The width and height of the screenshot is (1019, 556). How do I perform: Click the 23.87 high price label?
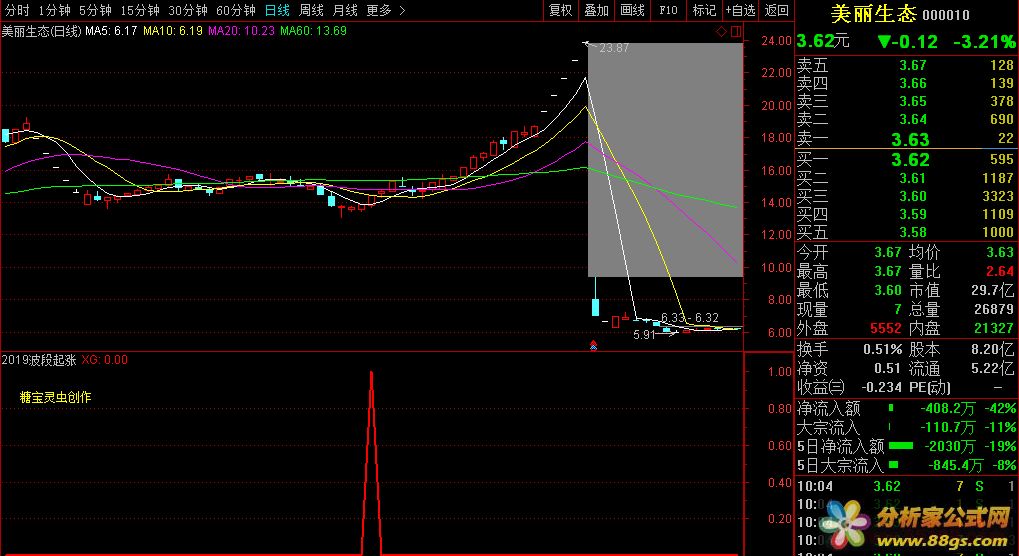click(x=614, y=47)
